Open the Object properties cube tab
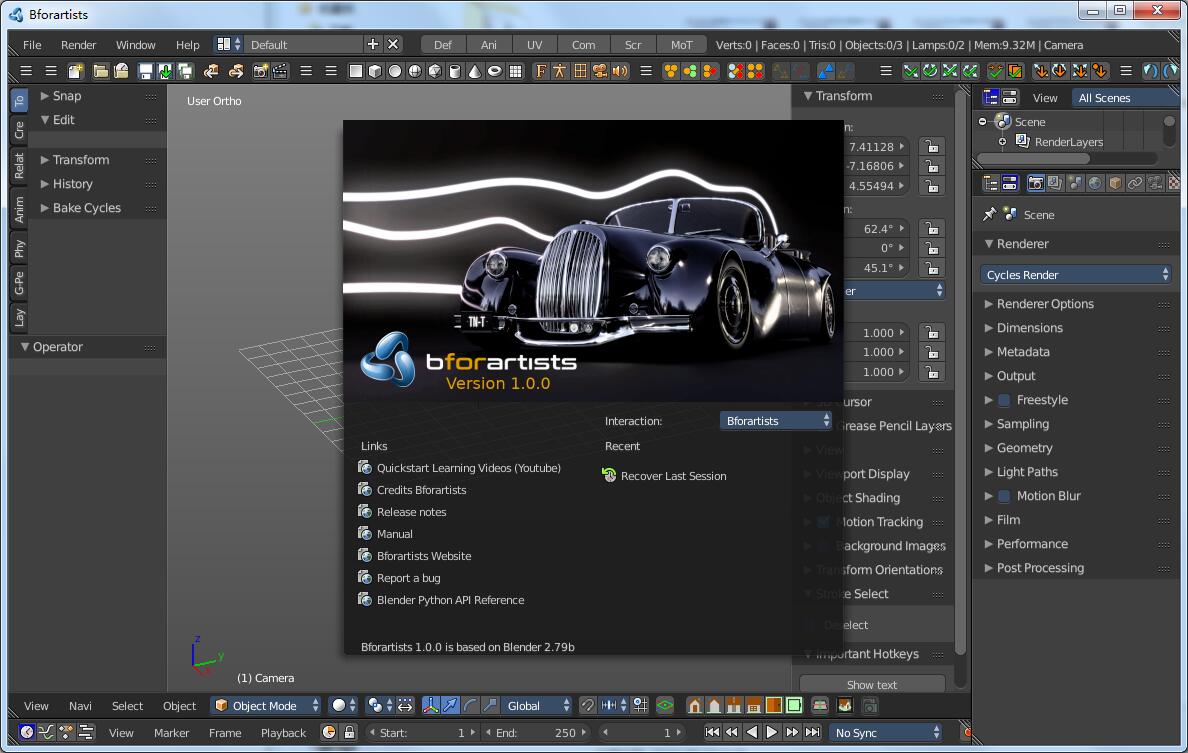 1115,183
